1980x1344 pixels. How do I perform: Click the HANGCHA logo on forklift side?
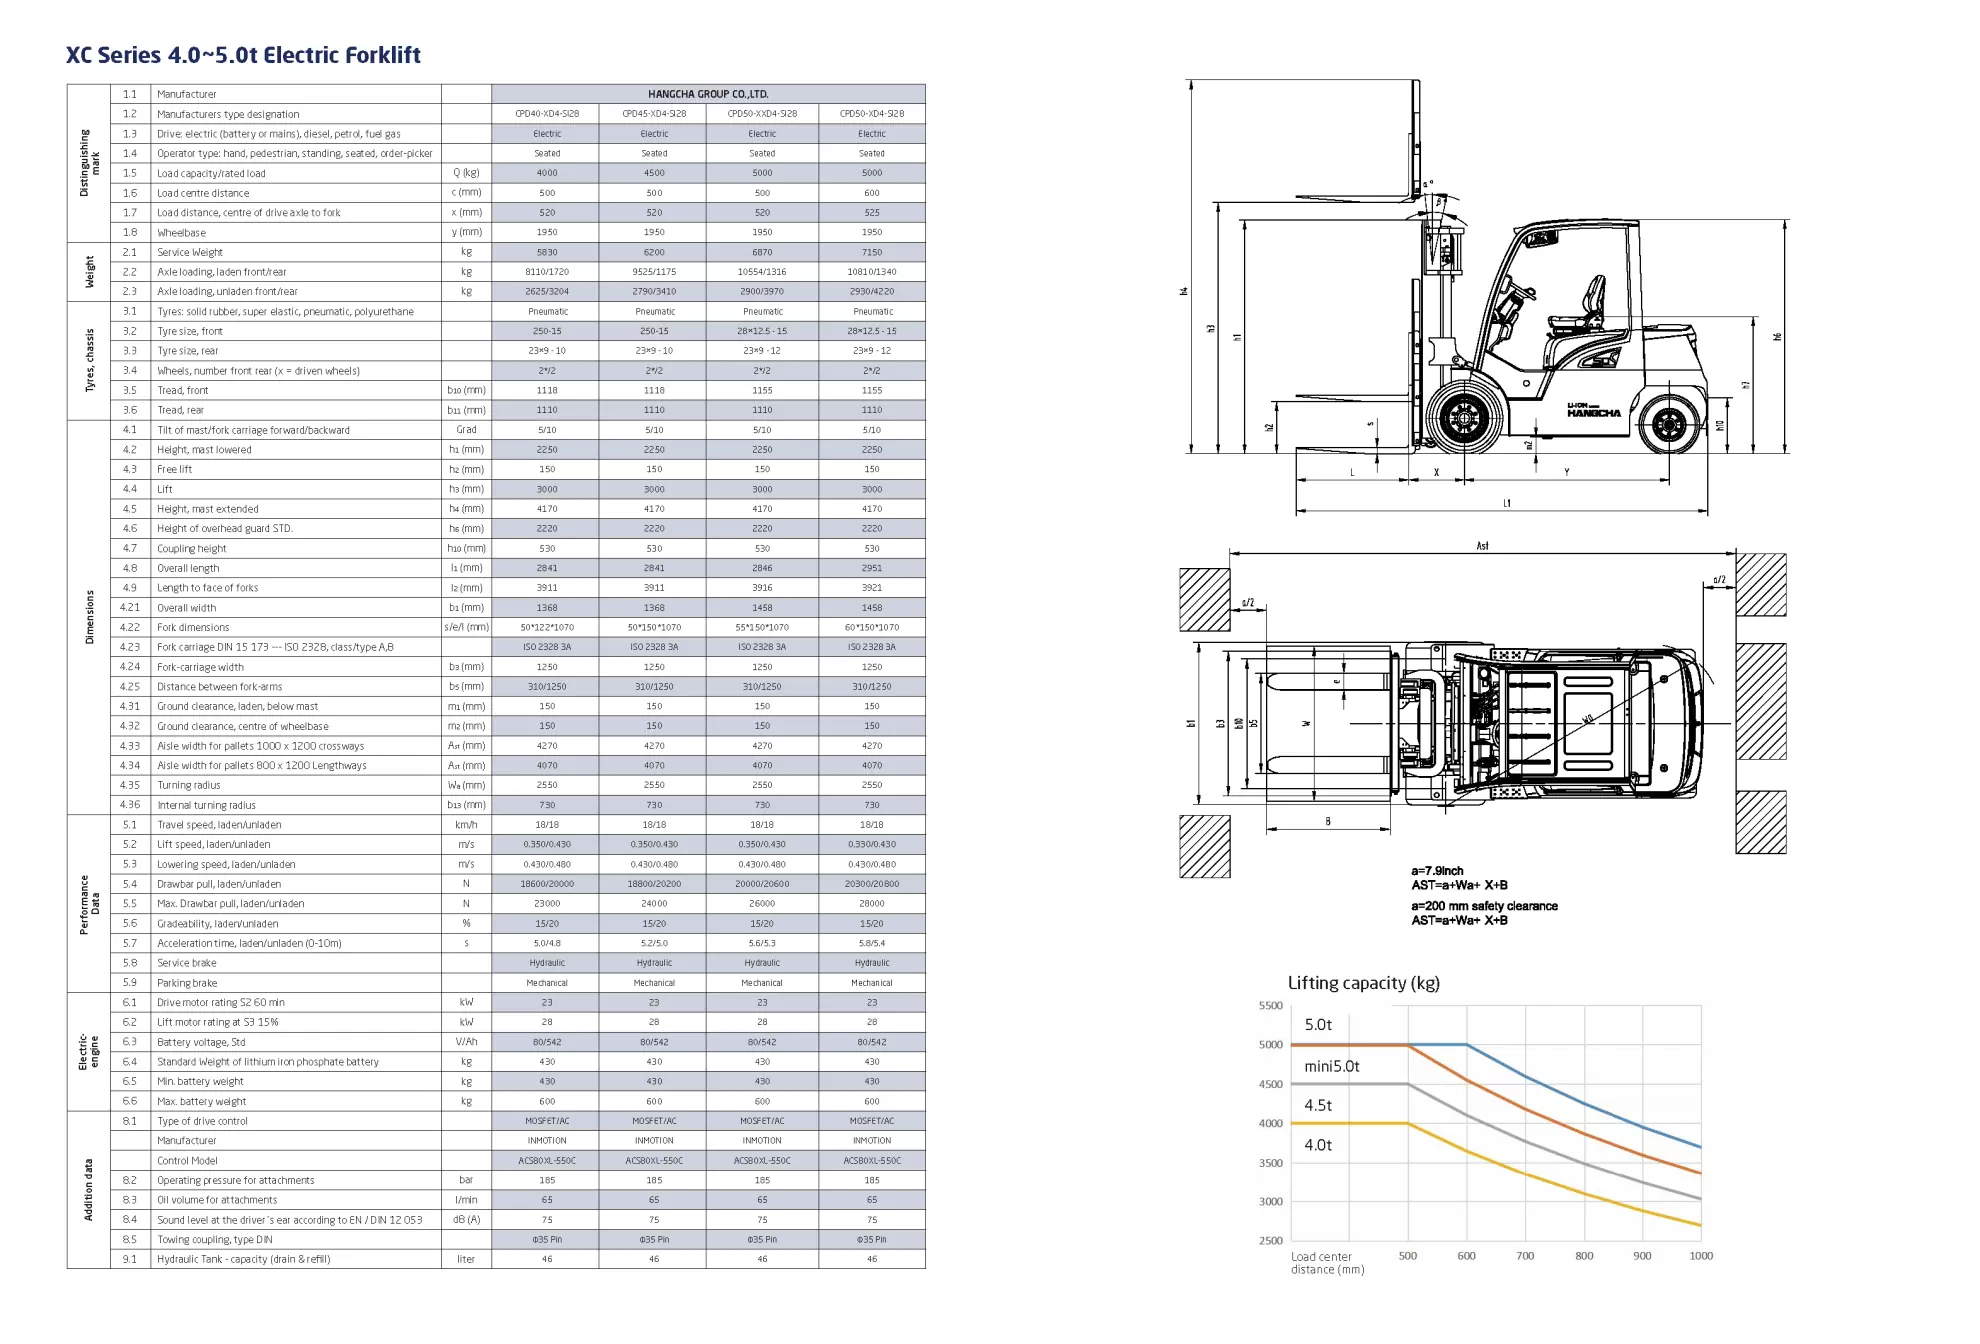click(1593, 411)
